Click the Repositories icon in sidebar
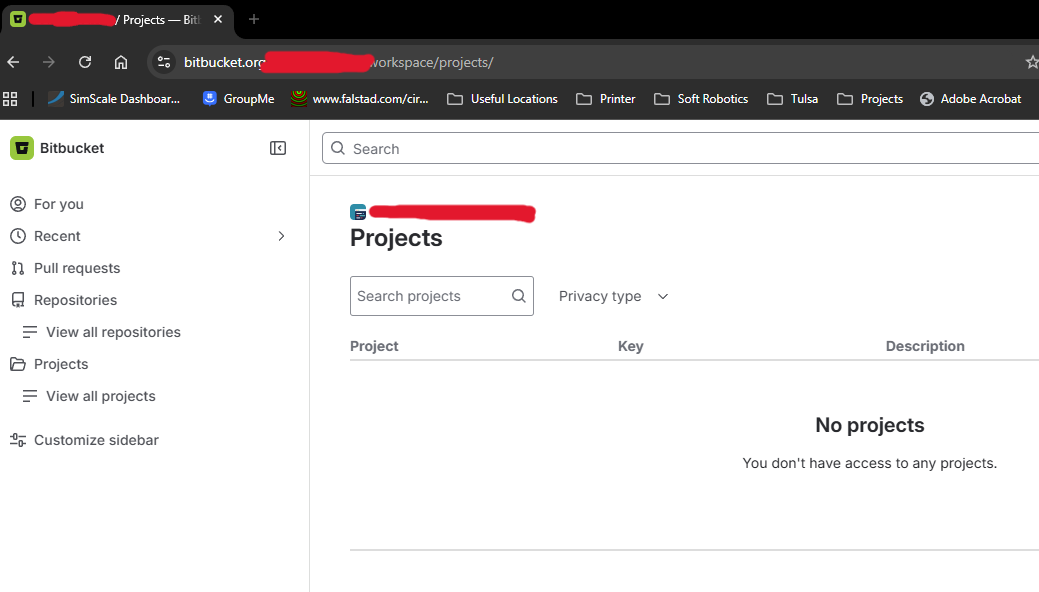This screenshot has height=592, width=1039. click(x=18, y=300)
